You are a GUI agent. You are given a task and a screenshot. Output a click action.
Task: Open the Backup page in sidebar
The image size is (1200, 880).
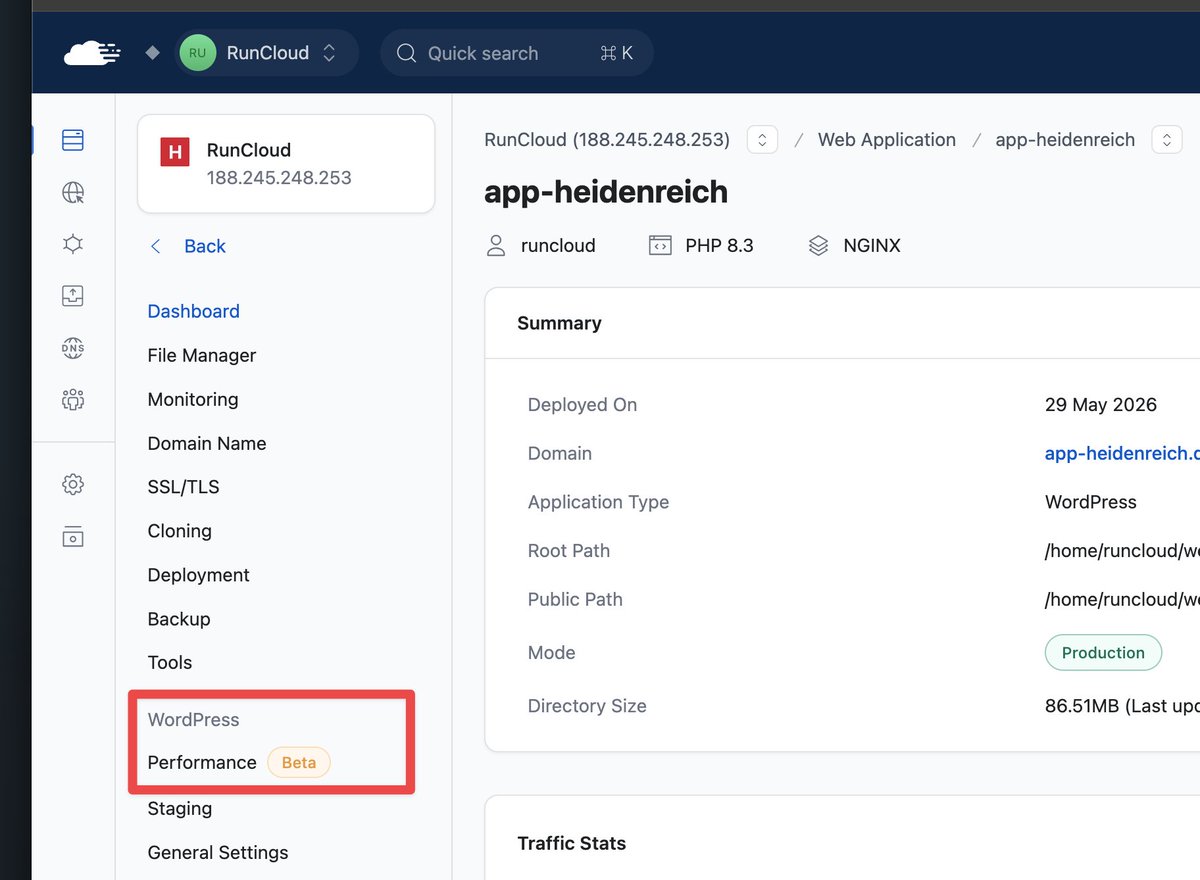click(x=178, y=619)
